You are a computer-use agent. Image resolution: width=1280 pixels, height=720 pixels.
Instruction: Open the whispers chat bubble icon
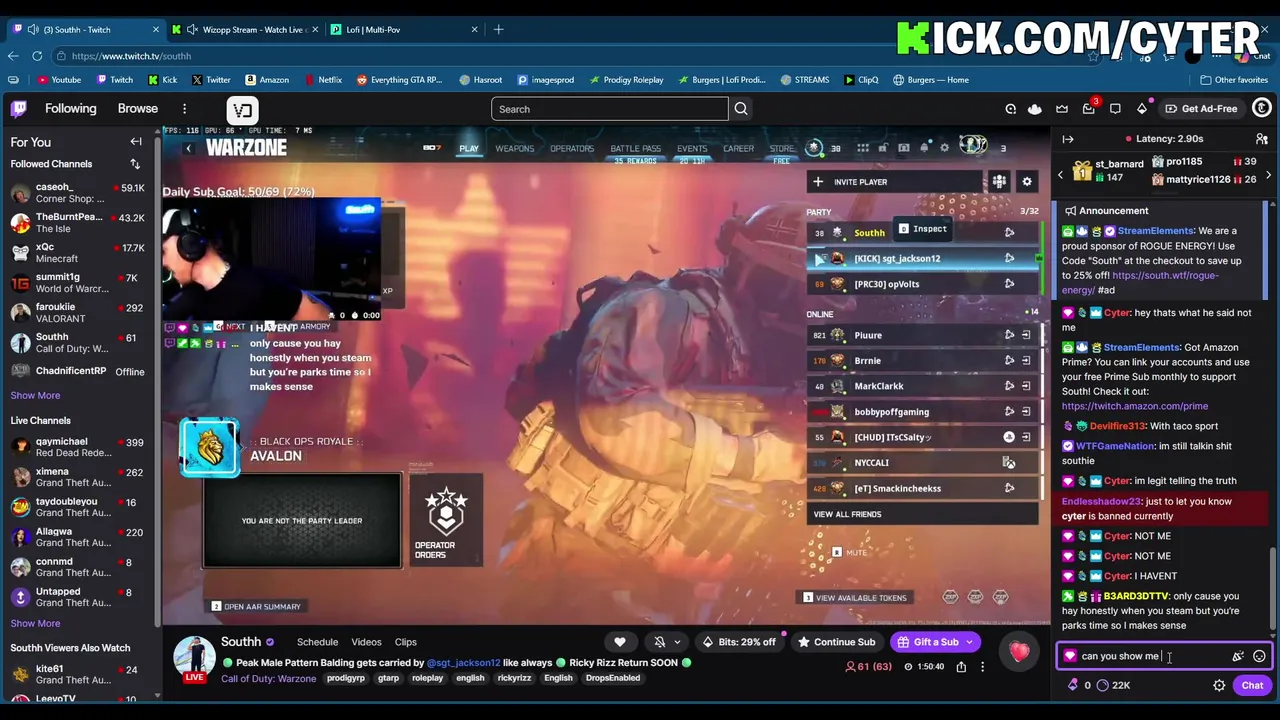point(1115,108)
